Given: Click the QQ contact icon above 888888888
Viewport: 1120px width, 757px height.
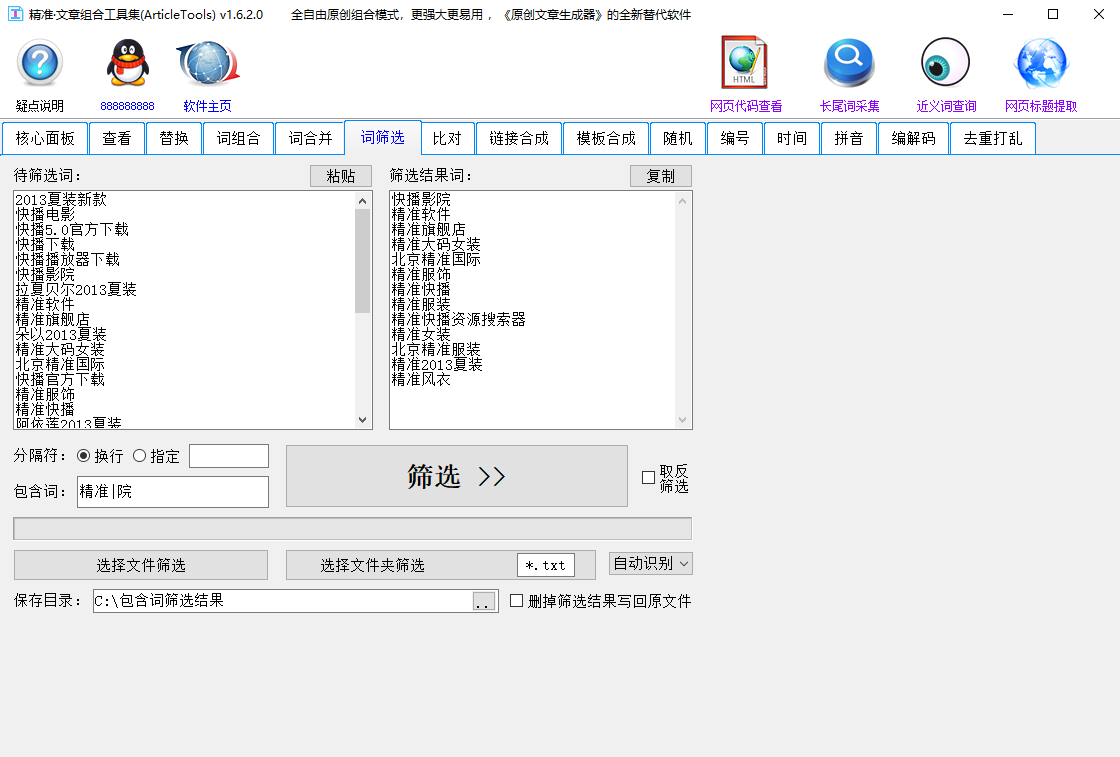Looking at the screenshot, I should tap(124, 63).
